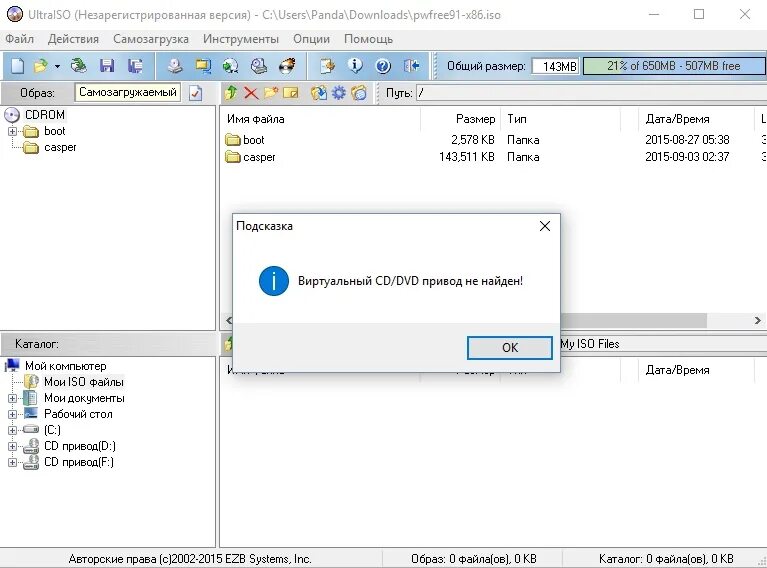Click the 143MB total size field
This screenshot has height=568, width=767.
pyautogui.click(x=555, y=66)
